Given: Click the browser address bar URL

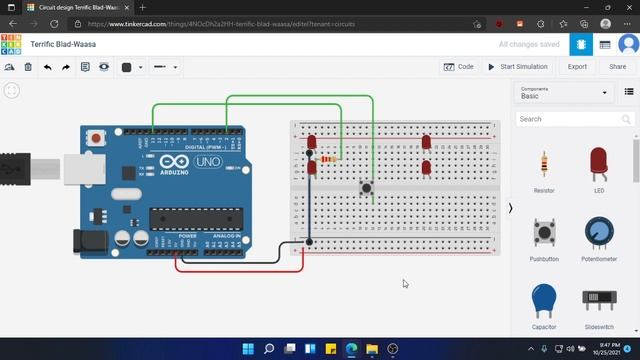Looking at the screenshot, I should [221, 24].
